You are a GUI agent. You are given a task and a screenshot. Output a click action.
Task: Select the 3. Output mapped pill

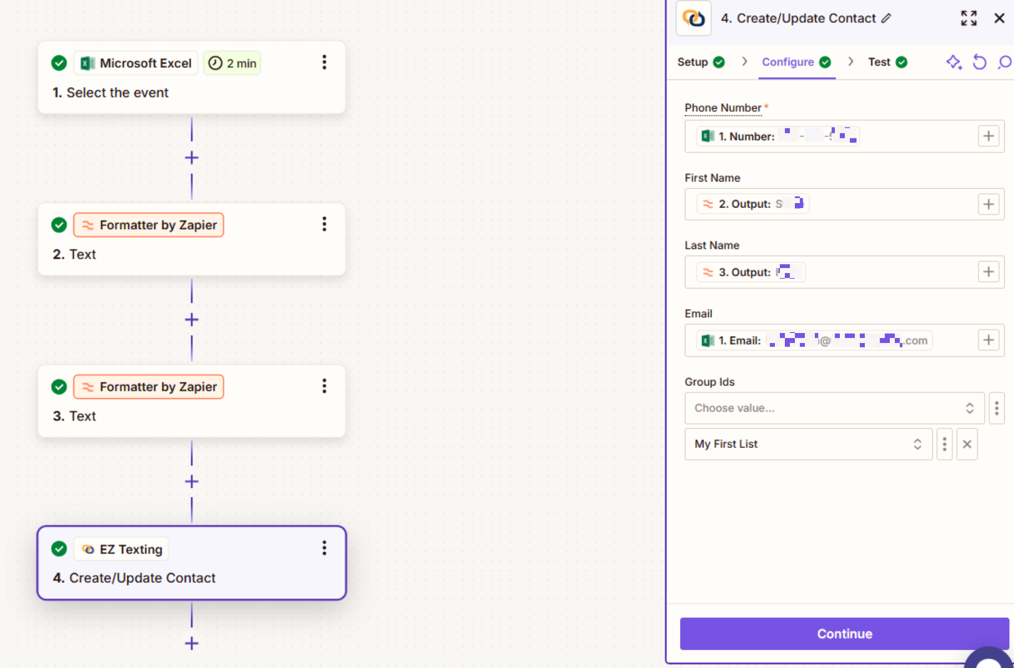pyautogui.click(x=751, y=272)
